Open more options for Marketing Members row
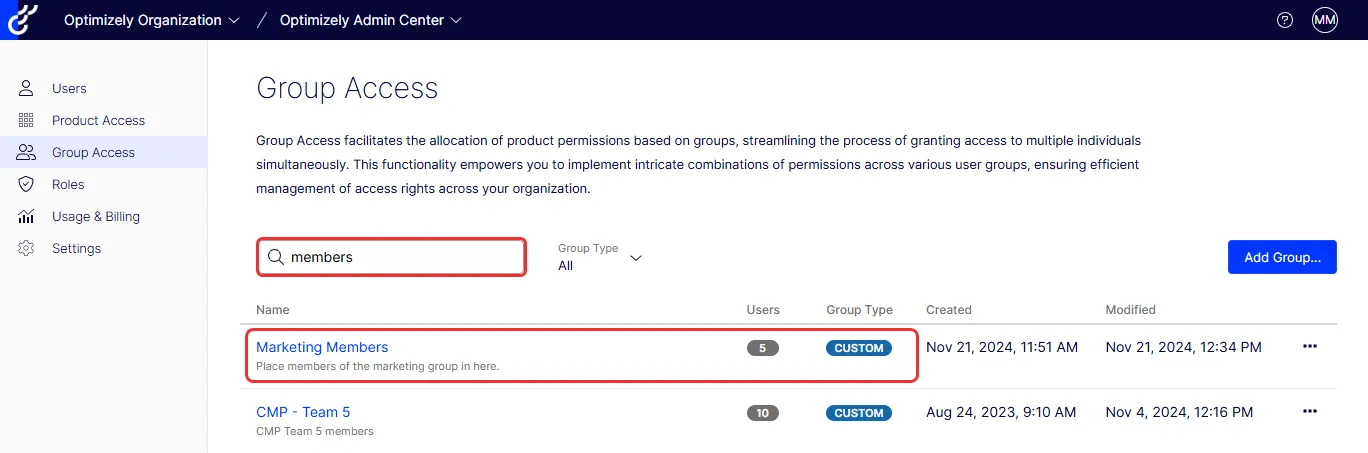 click(x=1310, y=347)
